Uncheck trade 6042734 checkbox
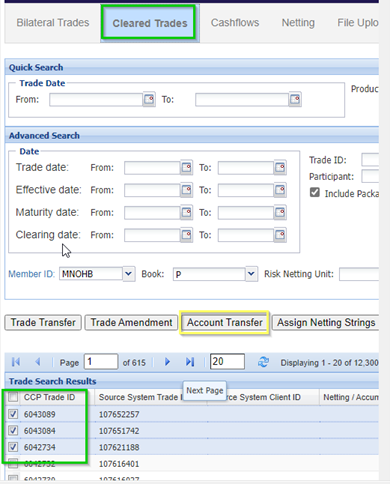The width and height of the screenshot is (390, 484). coord(13,447)
